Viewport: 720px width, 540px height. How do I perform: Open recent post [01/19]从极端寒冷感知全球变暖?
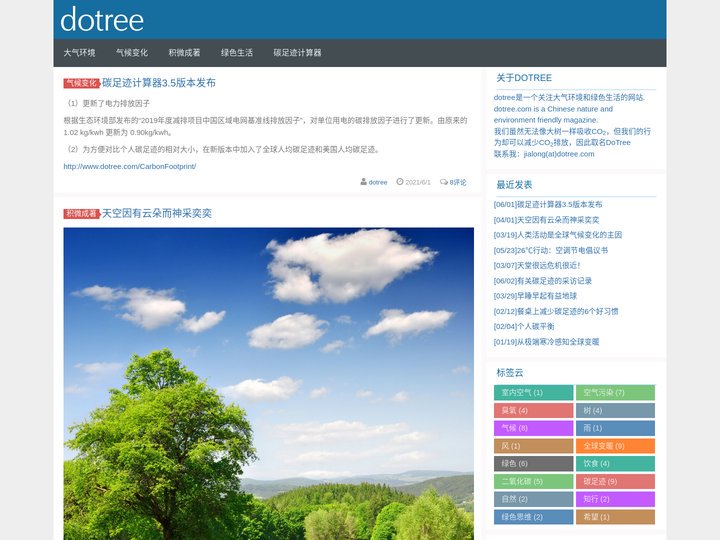click(546, 342)
